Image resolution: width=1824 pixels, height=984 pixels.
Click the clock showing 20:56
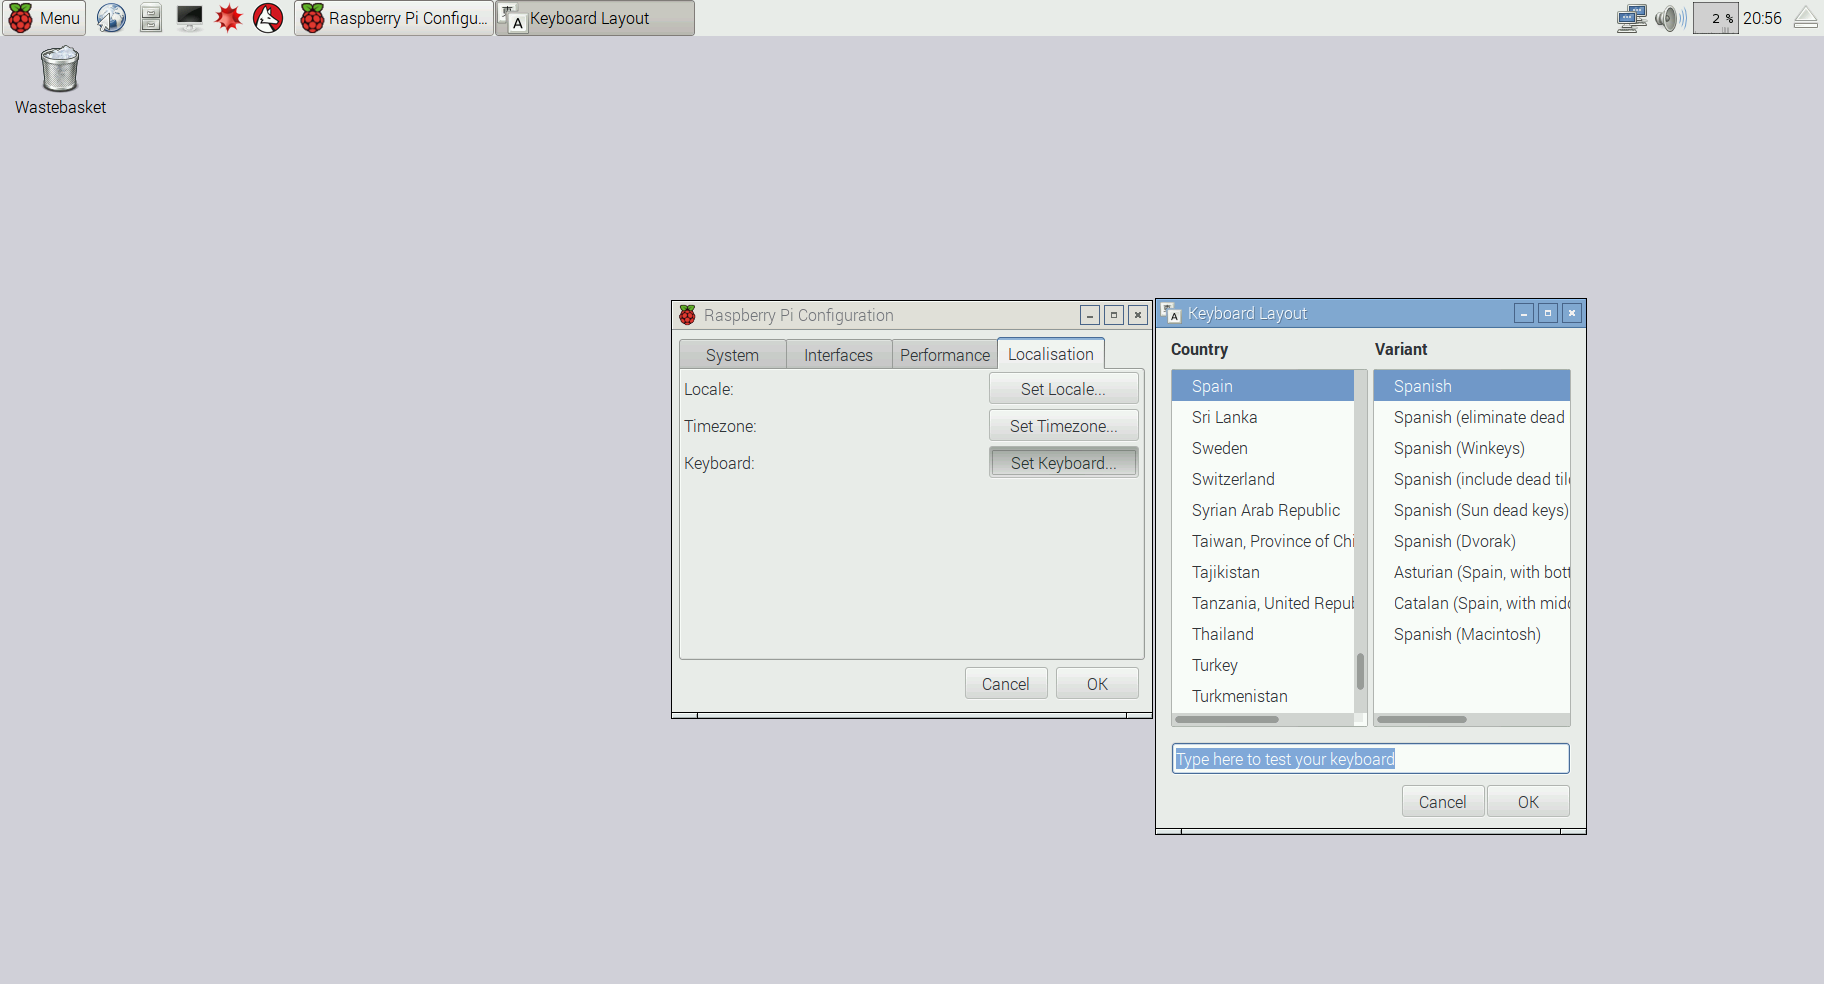coord(1763,18)
